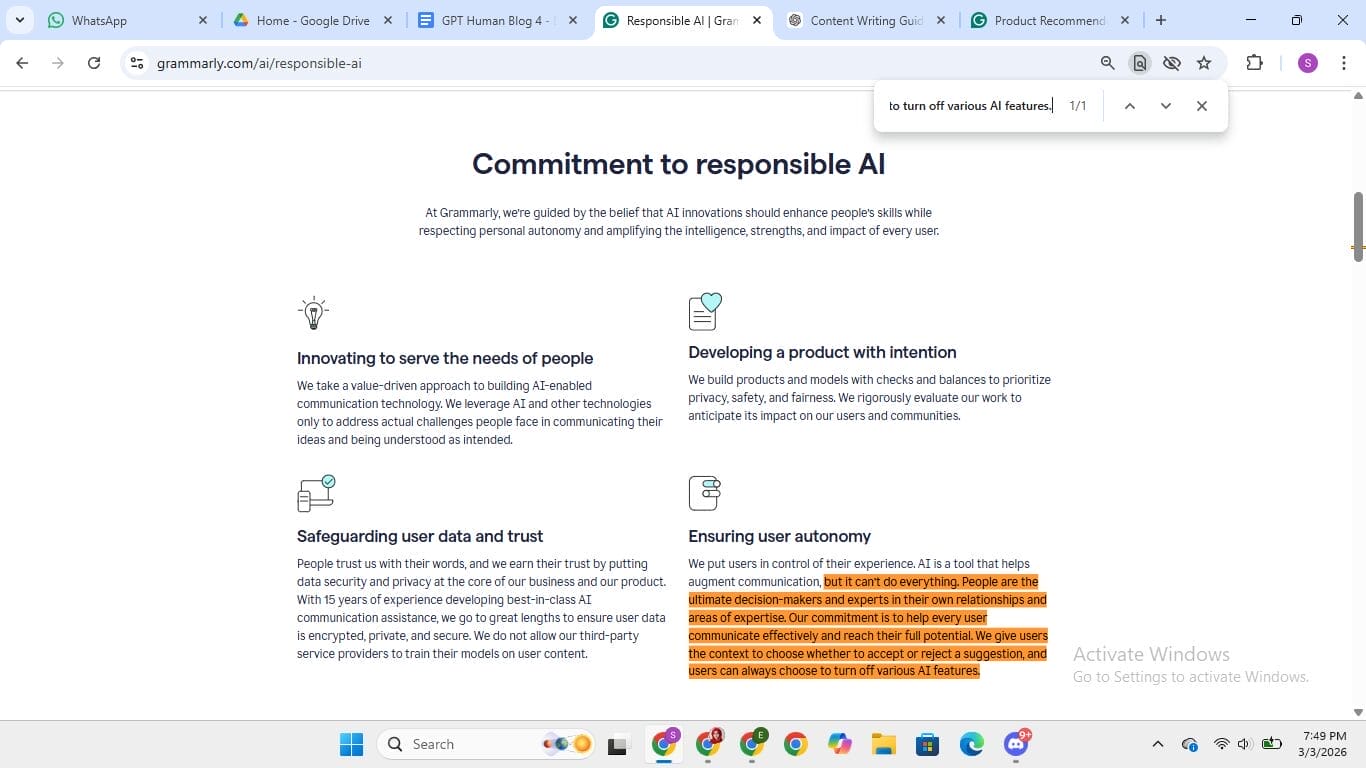Go to previous find result

tap(1129, 106)
